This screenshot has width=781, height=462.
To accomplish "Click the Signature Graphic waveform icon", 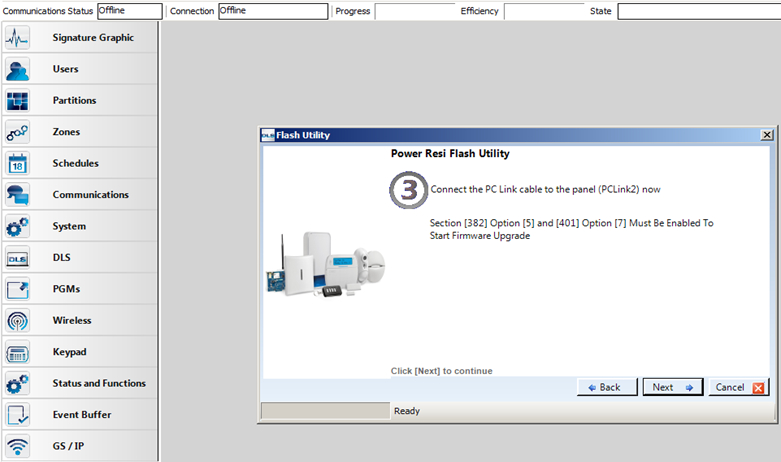I will click(18, 38).
